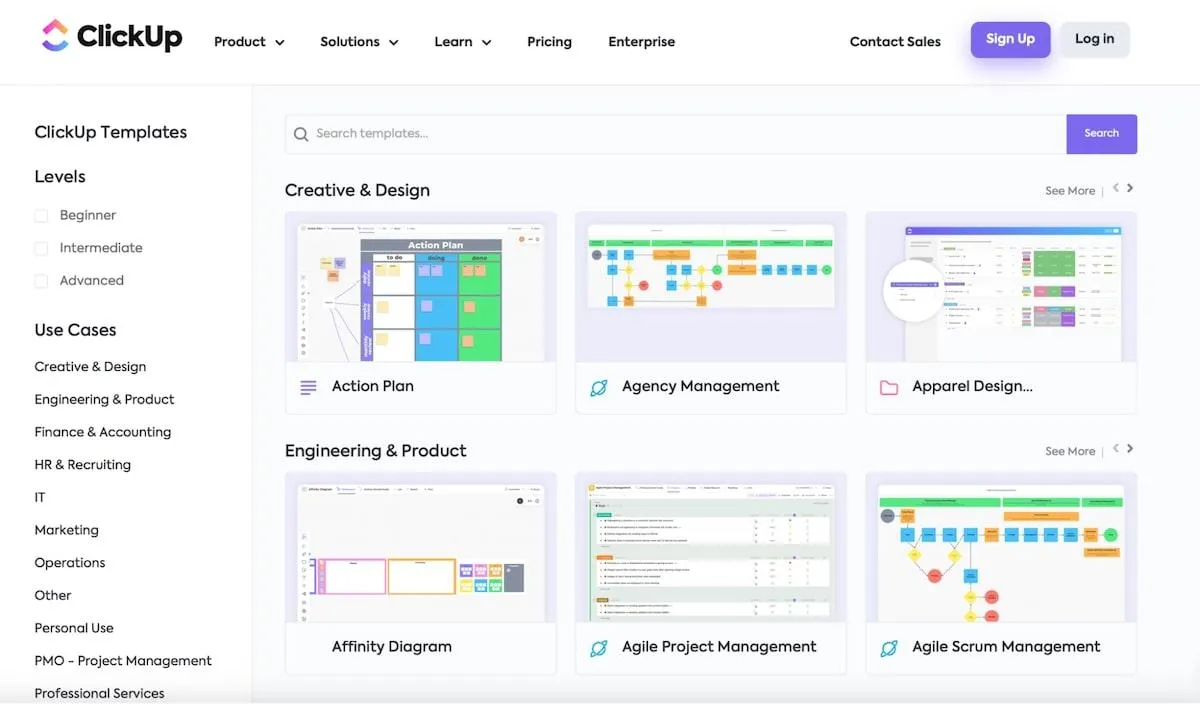Open the Solutions dropdown
1200x704 pixels.
click(359, 42)
